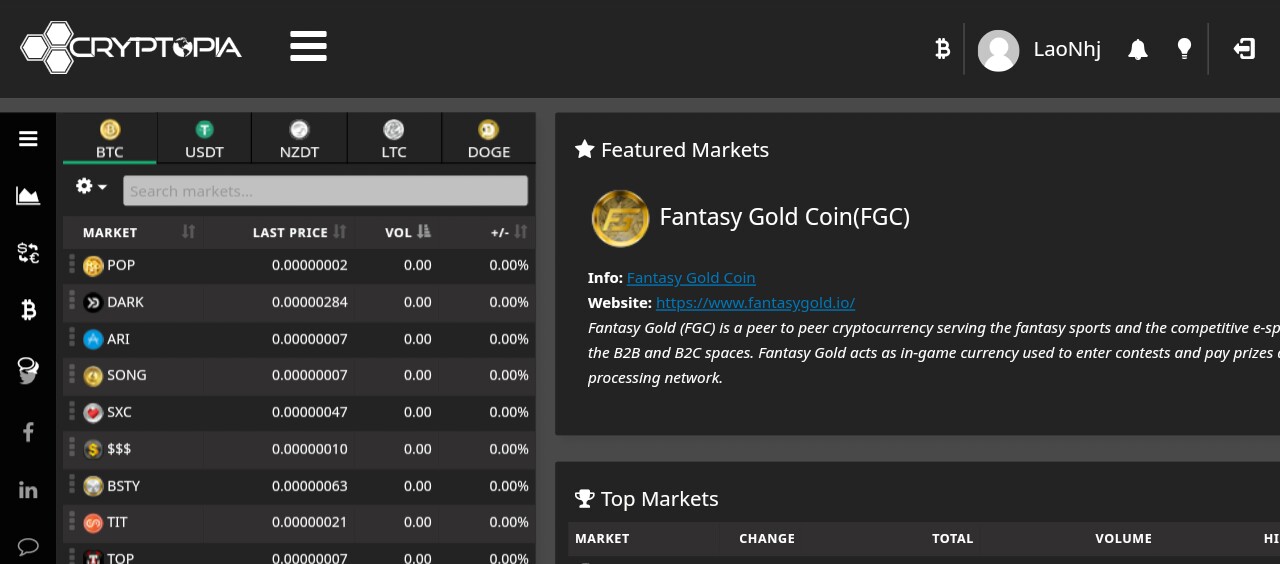Viewport: 1280px width, 564px height.
Task: Open the fantasygold.io website link
Action: 755,302
